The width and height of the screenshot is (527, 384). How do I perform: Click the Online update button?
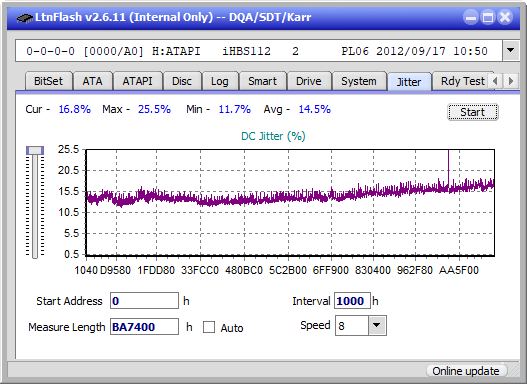(466, 371)
